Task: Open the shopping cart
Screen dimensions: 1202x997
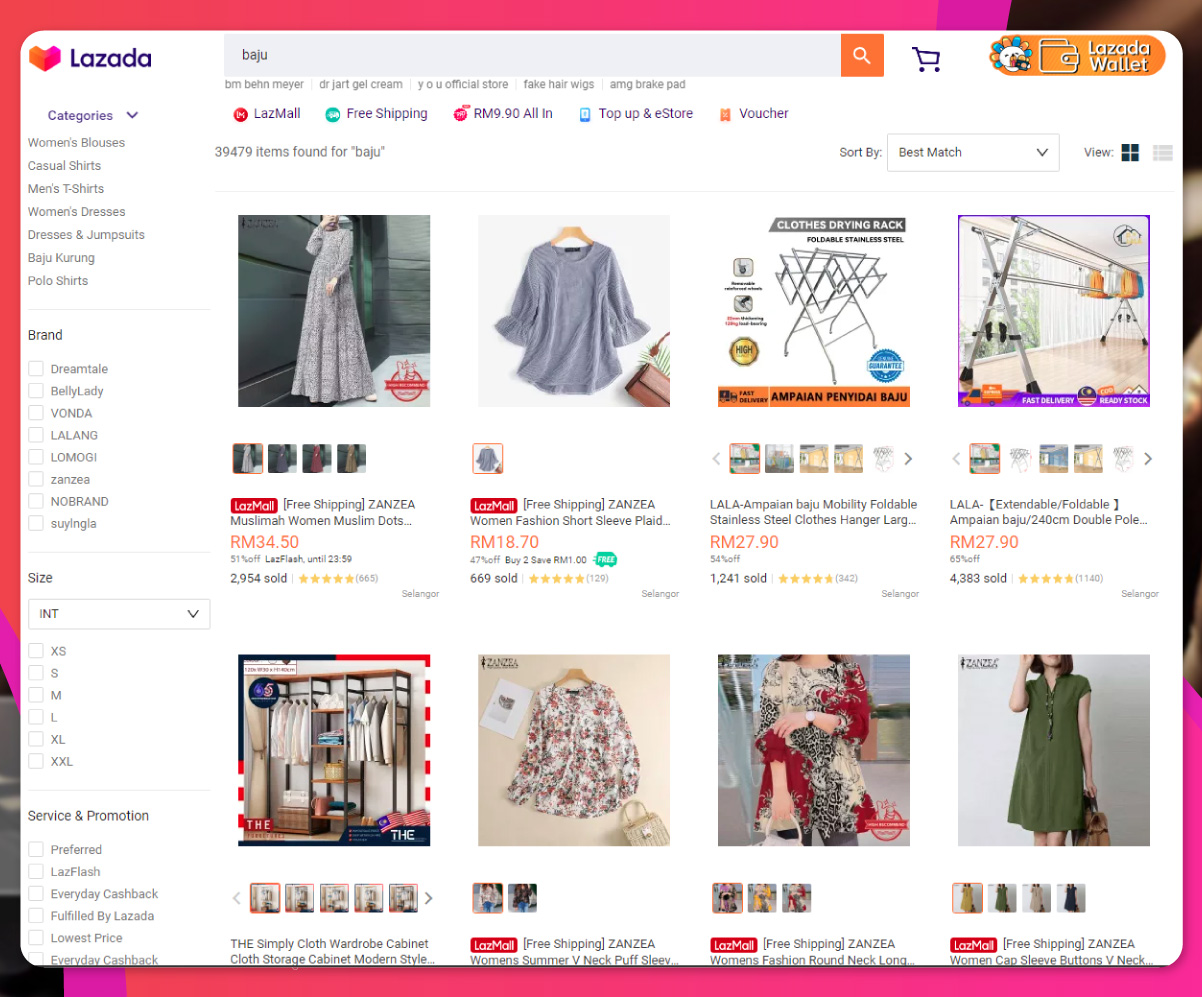Action: [x=926, y=58]
